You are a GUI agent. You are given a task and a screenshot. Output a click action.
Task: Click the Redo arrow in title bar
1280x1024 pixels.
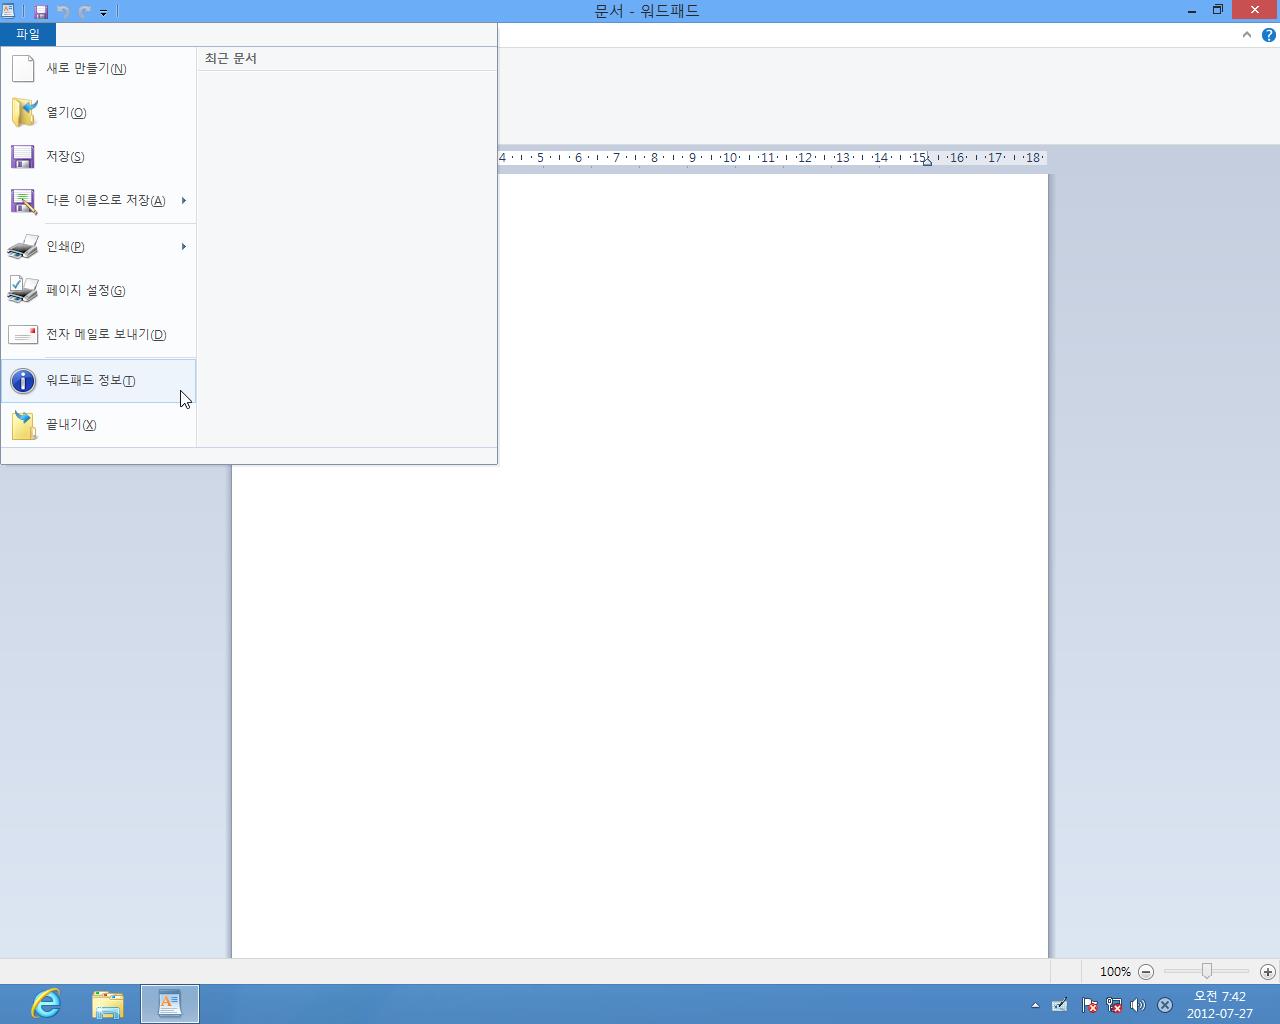pyautogui.click(x=84, y=12)
